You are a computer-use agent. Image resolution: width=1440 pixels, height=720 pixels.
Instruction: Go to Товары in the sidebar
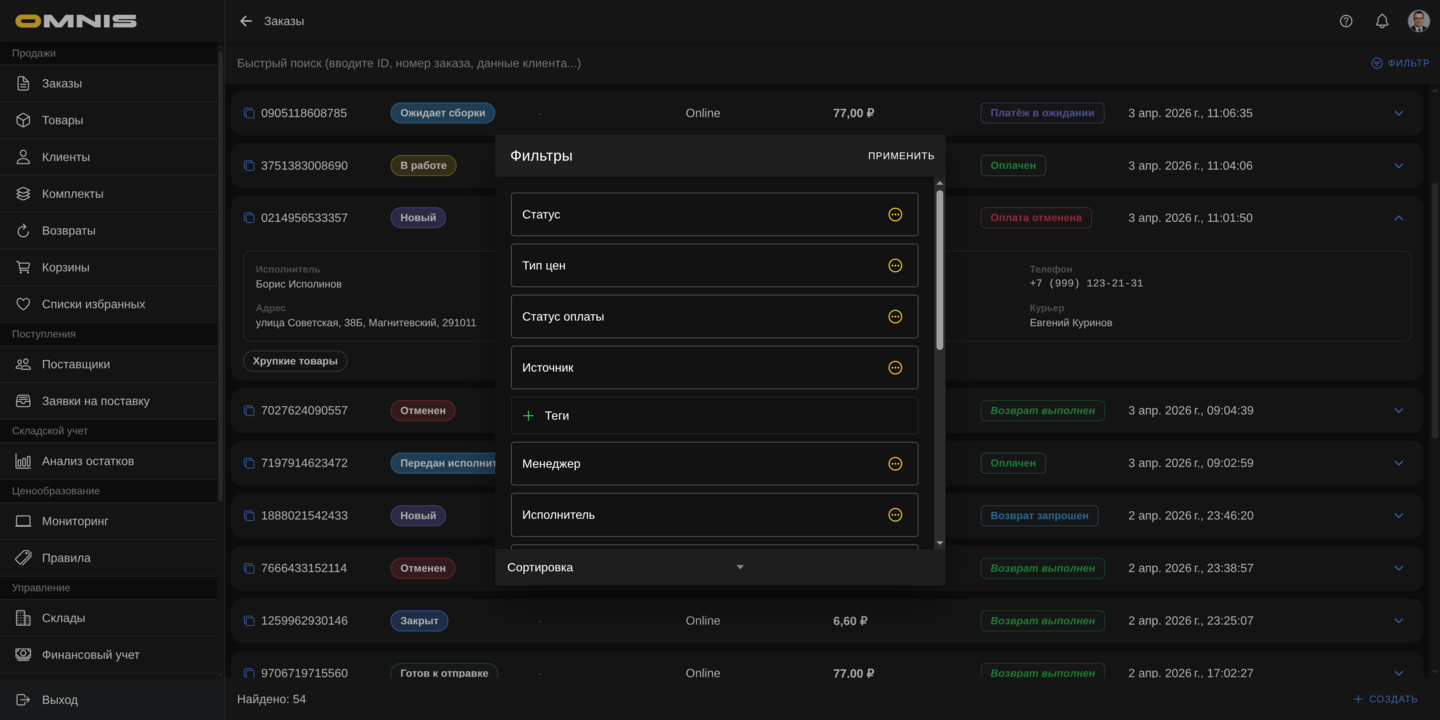click(62, 120)
